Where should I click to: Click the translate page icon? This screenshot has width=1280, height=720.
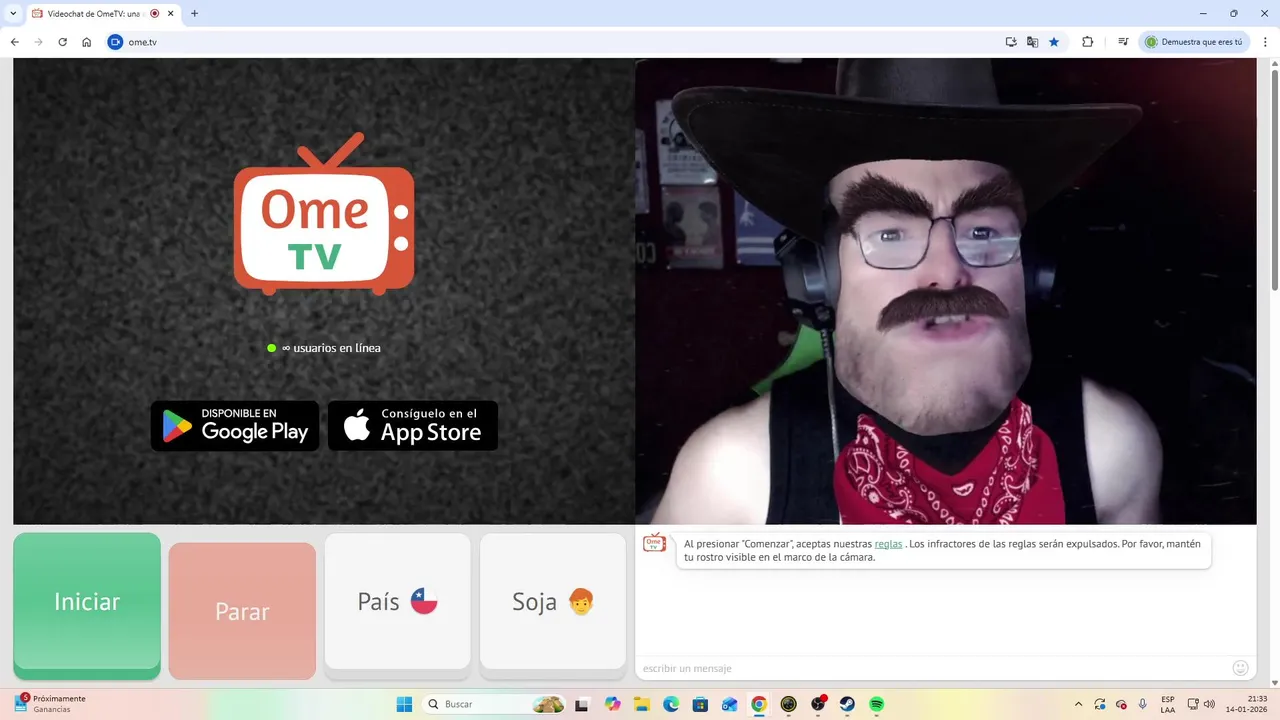tap(1033, 42)
